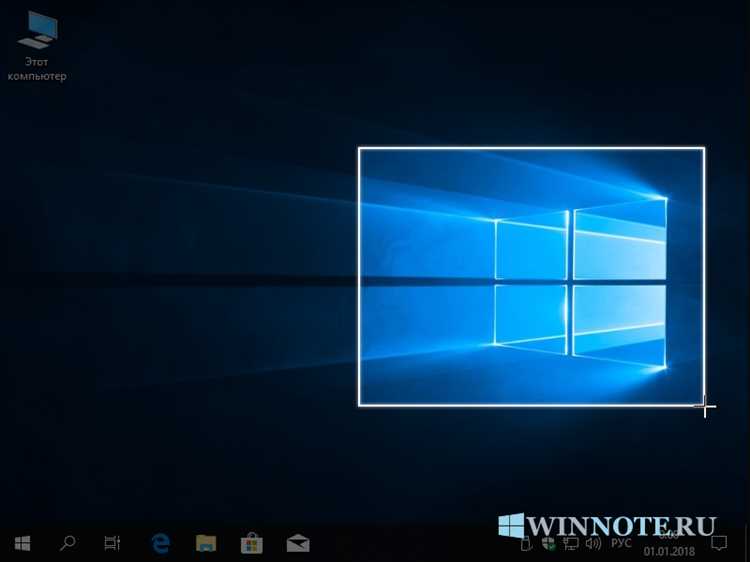Open File Explorer from the taskbar
Viewport: 750px width, 562px height.
tap(206, 543)
